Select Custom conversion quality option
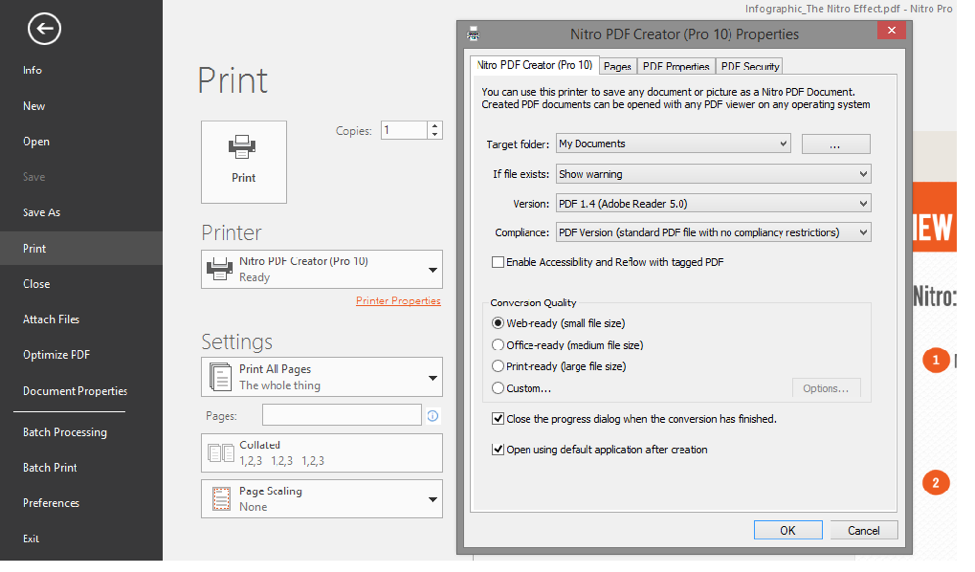975x572 pixels. tap(497, 388)
